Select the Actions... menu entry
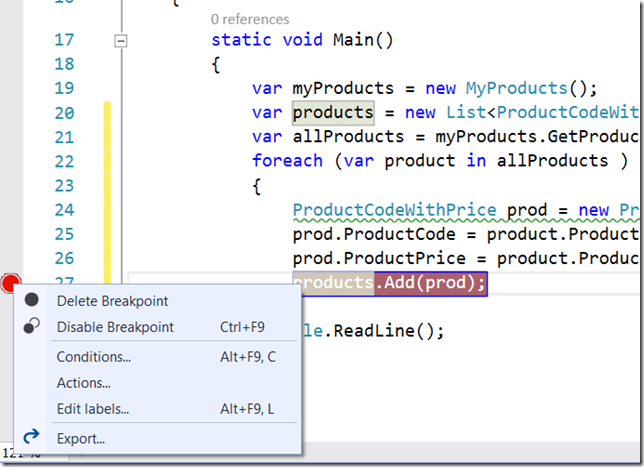 point(83,382)
